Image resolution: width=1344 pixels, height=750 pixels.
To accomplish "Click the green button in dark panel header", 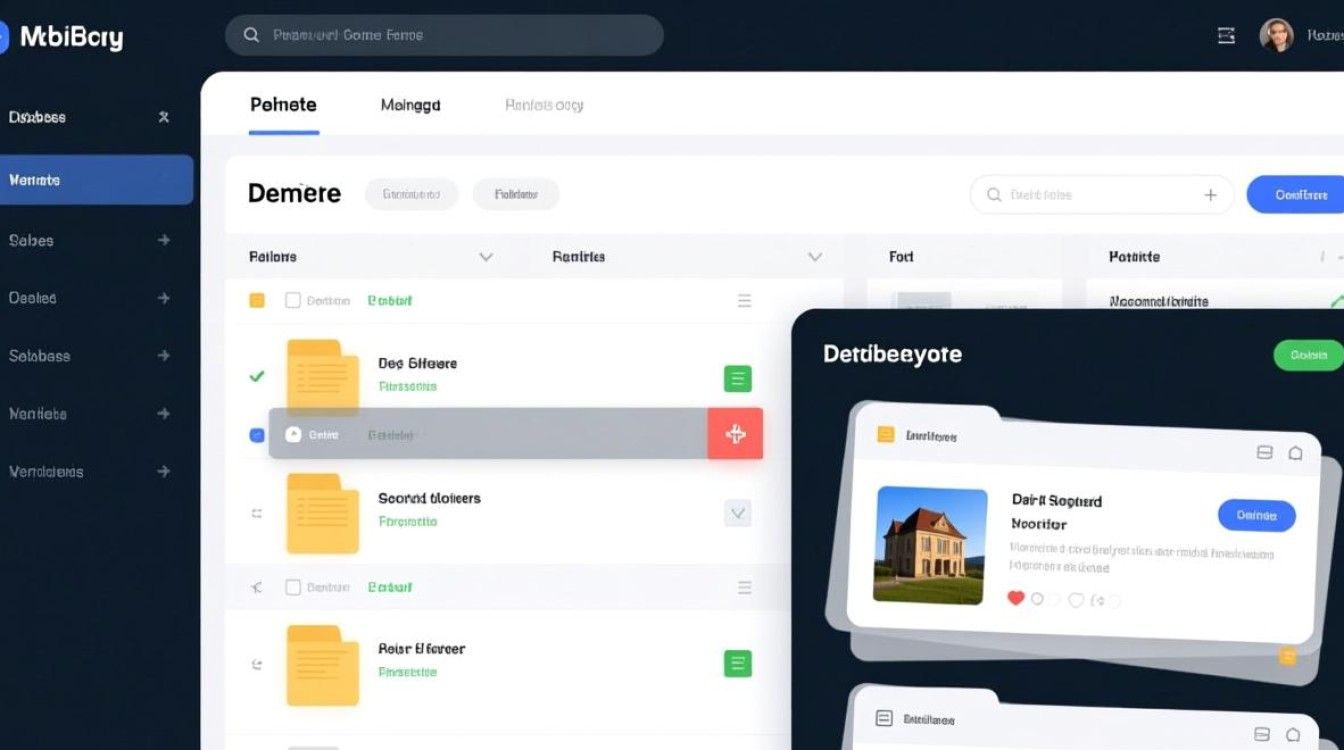I will pyautogui.click(x=1307, y=355).
